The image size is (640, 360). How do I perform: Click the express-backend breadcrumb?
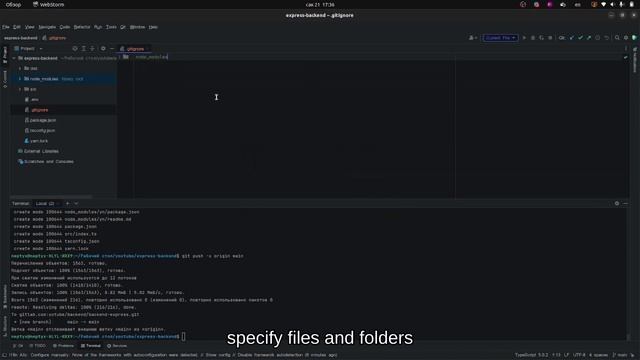point(20,38)
